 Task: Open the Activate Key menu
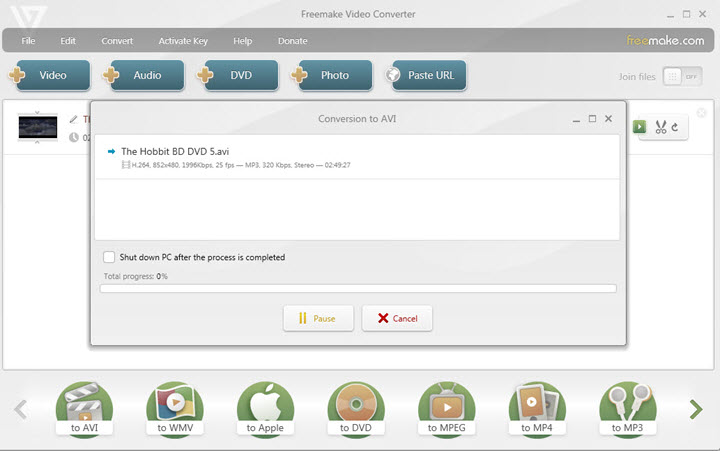pos(183,41)
